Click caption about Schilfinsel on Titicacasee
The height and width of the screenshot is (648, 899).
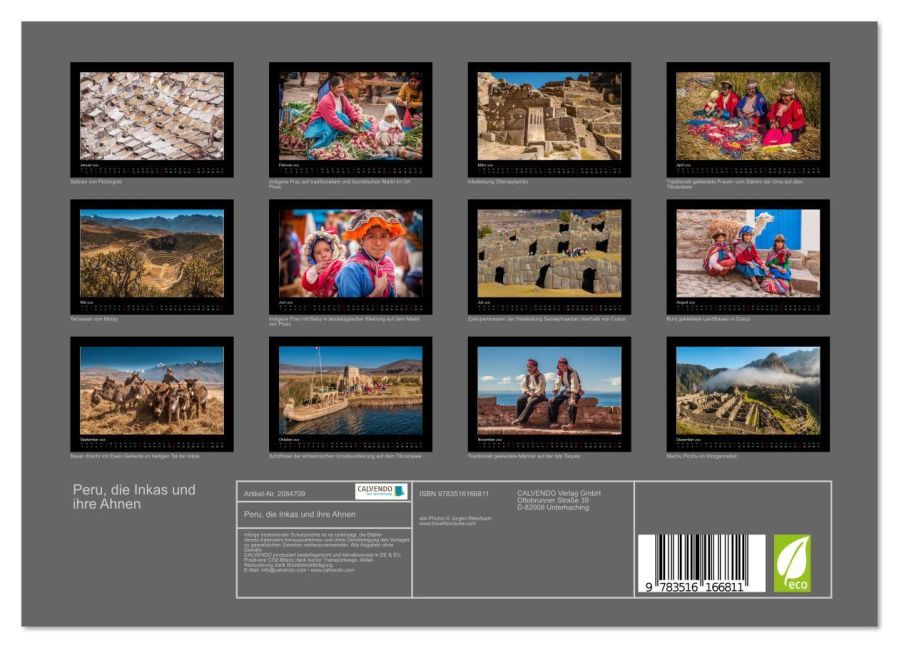[x=345, y=456]
